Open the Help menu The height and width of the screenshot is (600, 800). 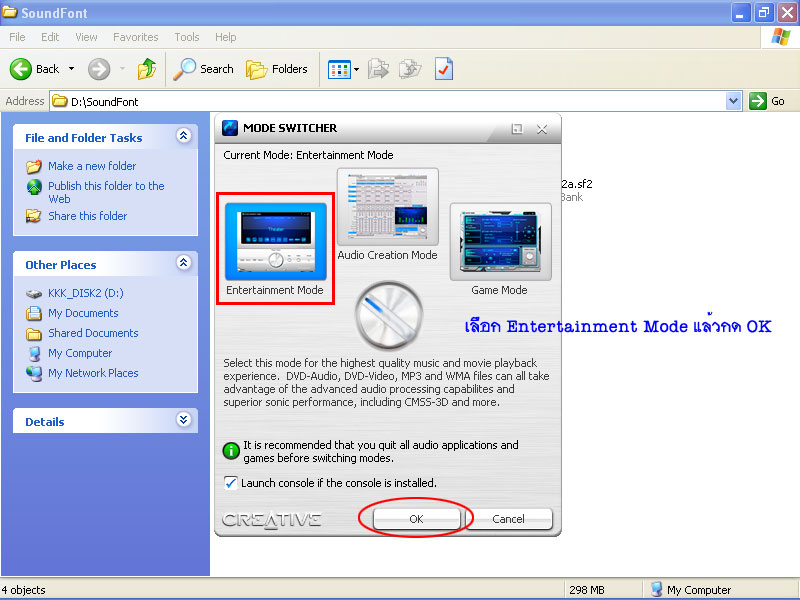click(x=226, y=37)
